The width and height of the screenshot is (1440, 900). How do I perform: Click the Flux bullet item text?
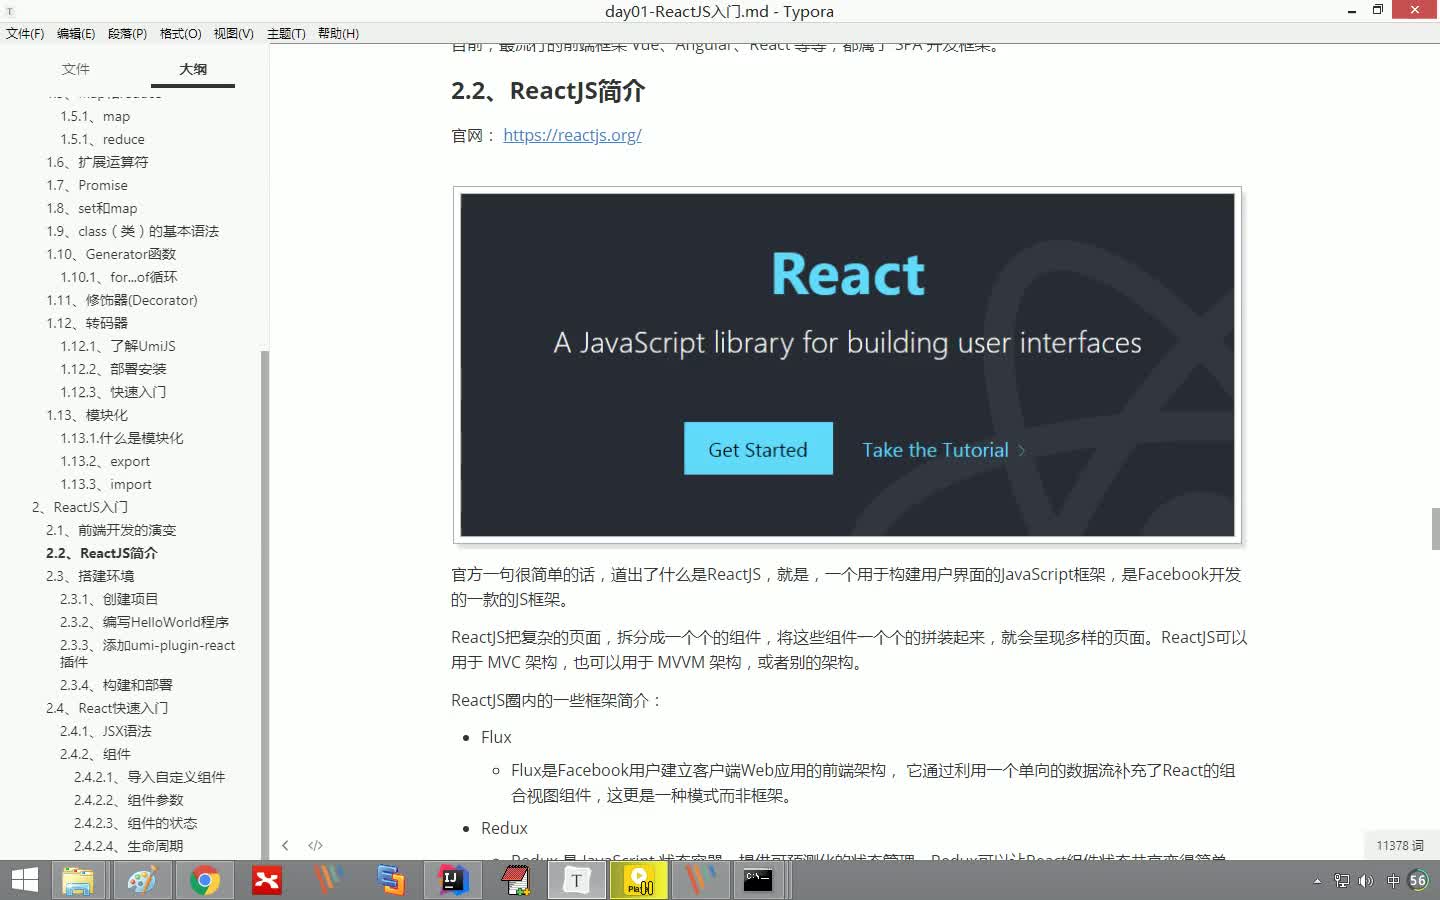tap(496, 737)
